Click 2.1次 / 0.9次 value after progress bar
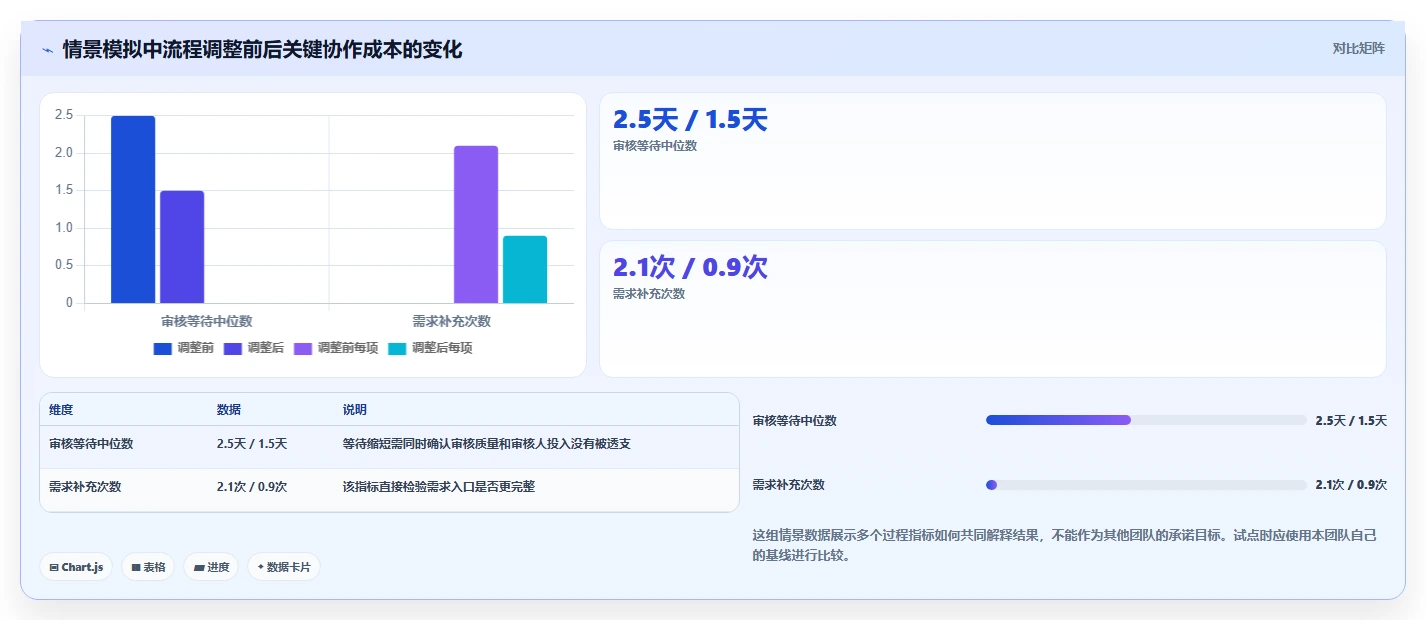Screen dimensions: 1426x620 (1351, 485)
